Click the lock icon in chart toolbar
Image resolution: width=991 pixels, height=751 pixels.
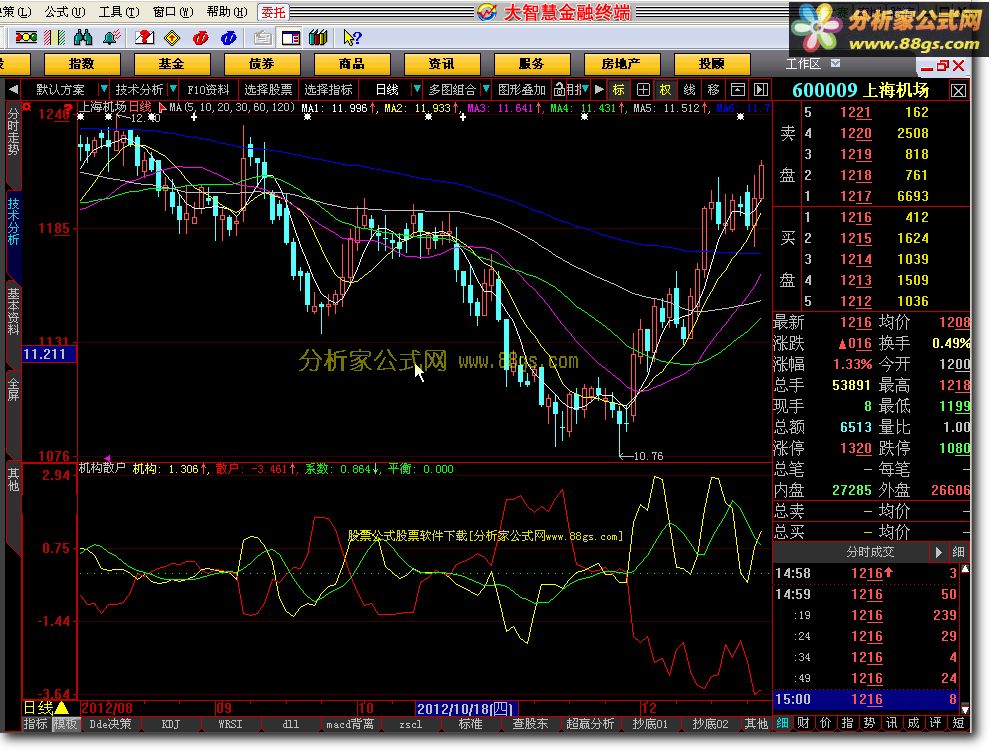click(559, 90)
